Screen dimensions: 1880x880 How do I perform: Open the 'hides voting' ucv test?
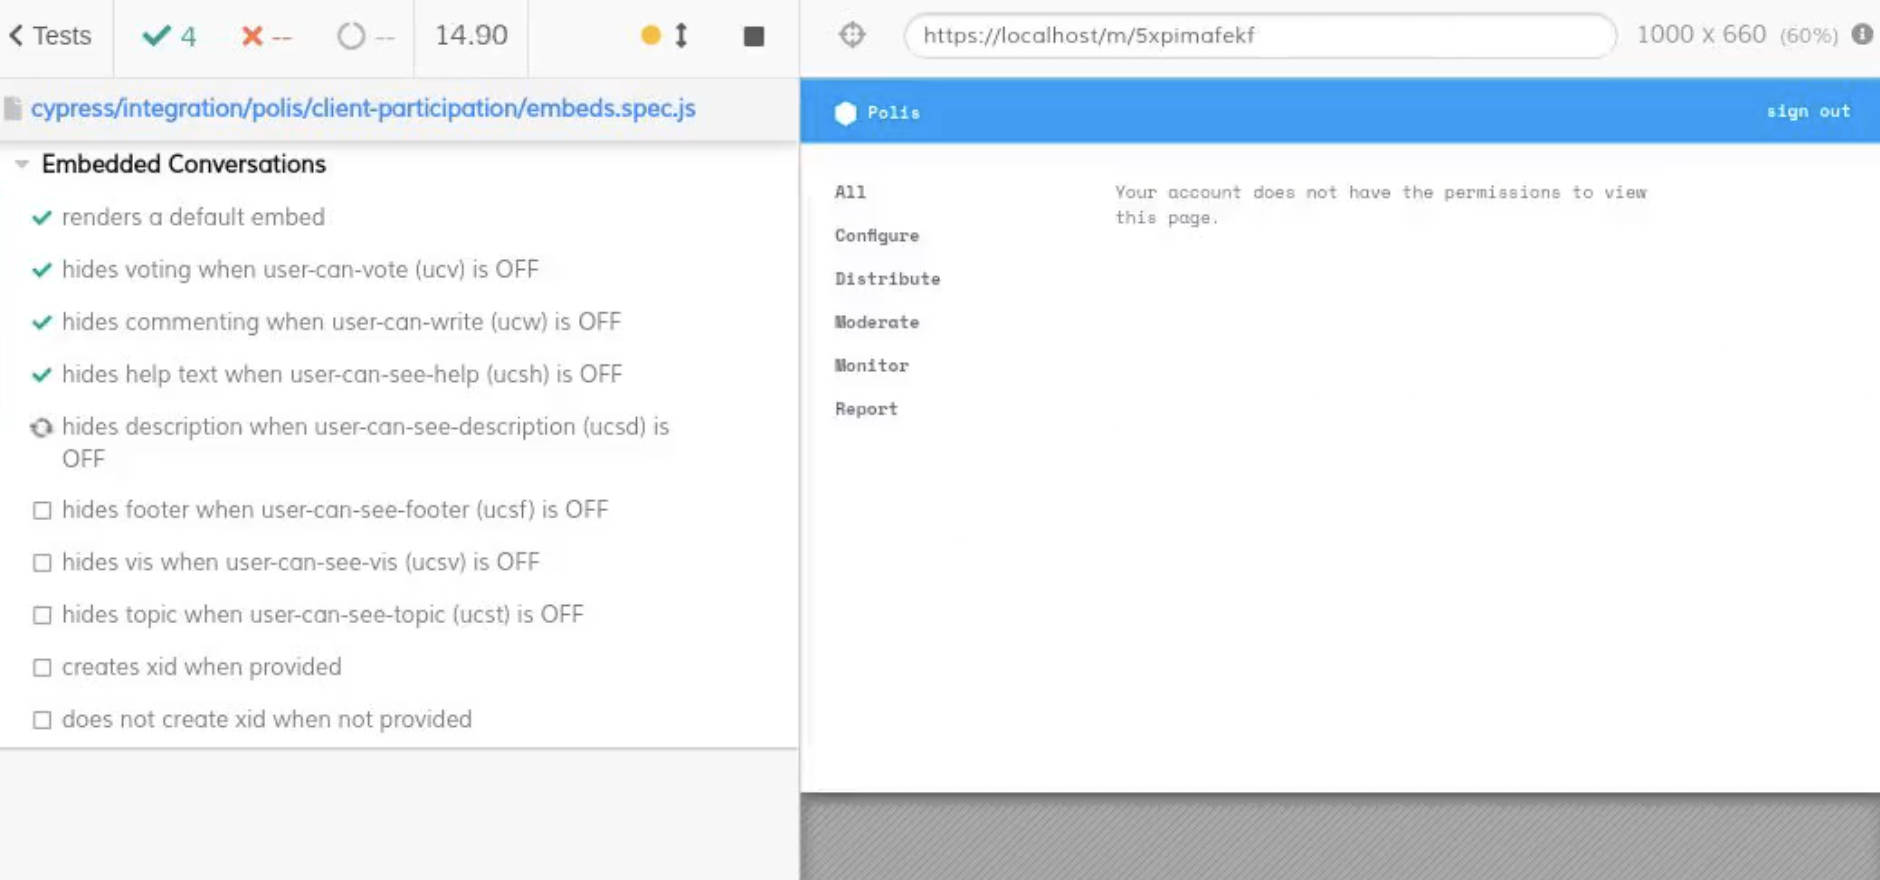point(300,269)
